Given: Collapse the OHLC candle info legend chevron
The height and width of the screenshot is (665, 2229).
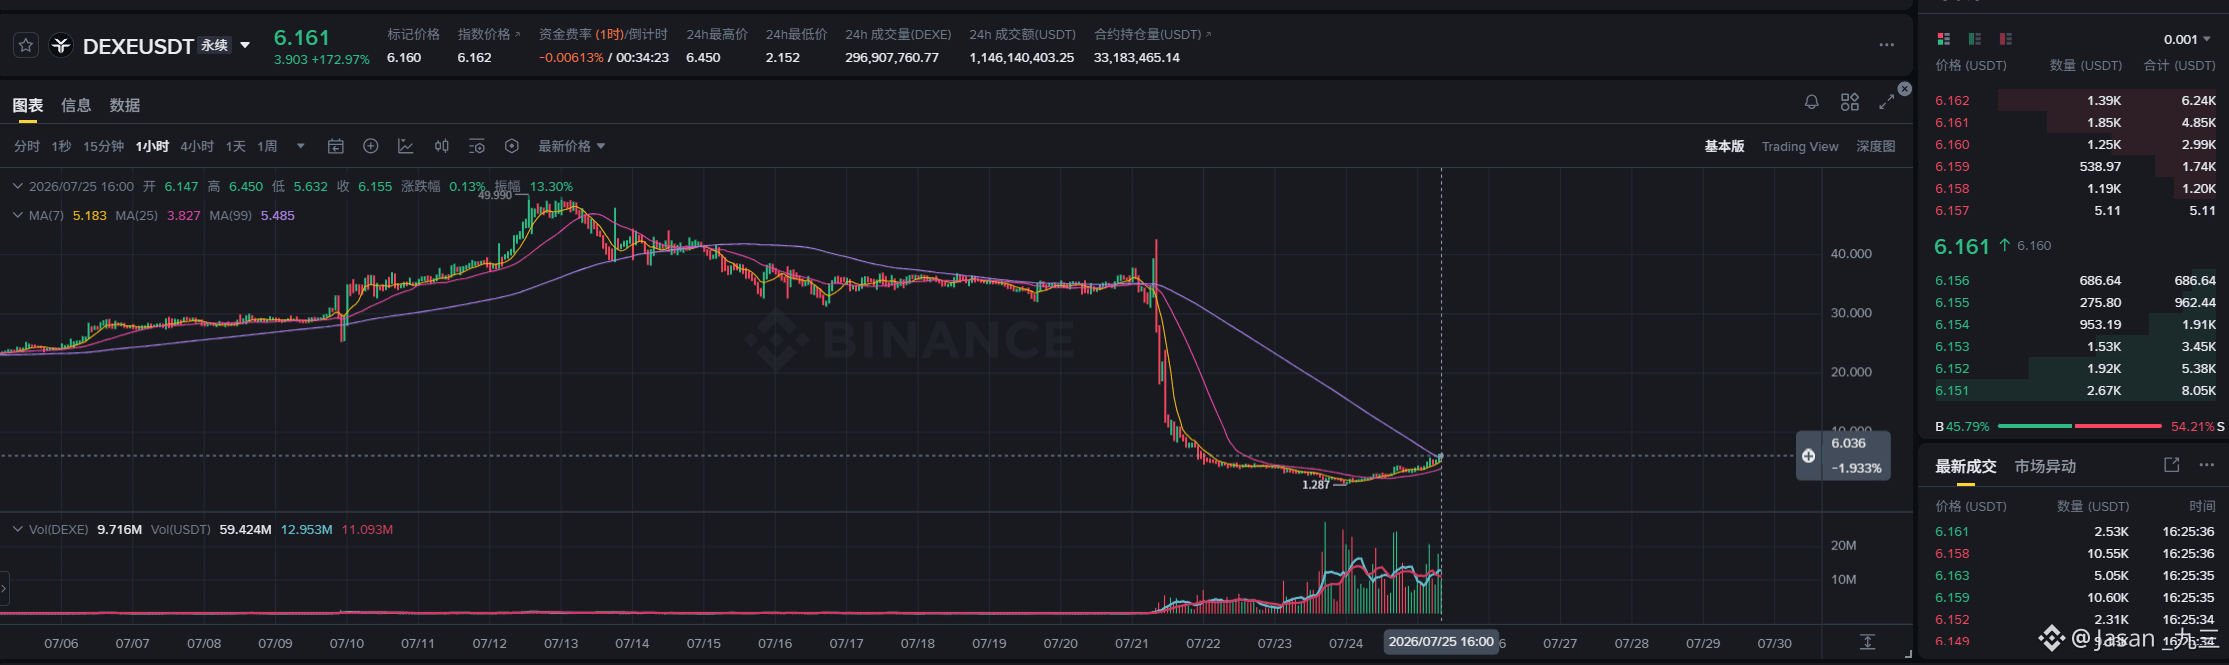Looking at the screenshot, I should [x=17, y=186].
